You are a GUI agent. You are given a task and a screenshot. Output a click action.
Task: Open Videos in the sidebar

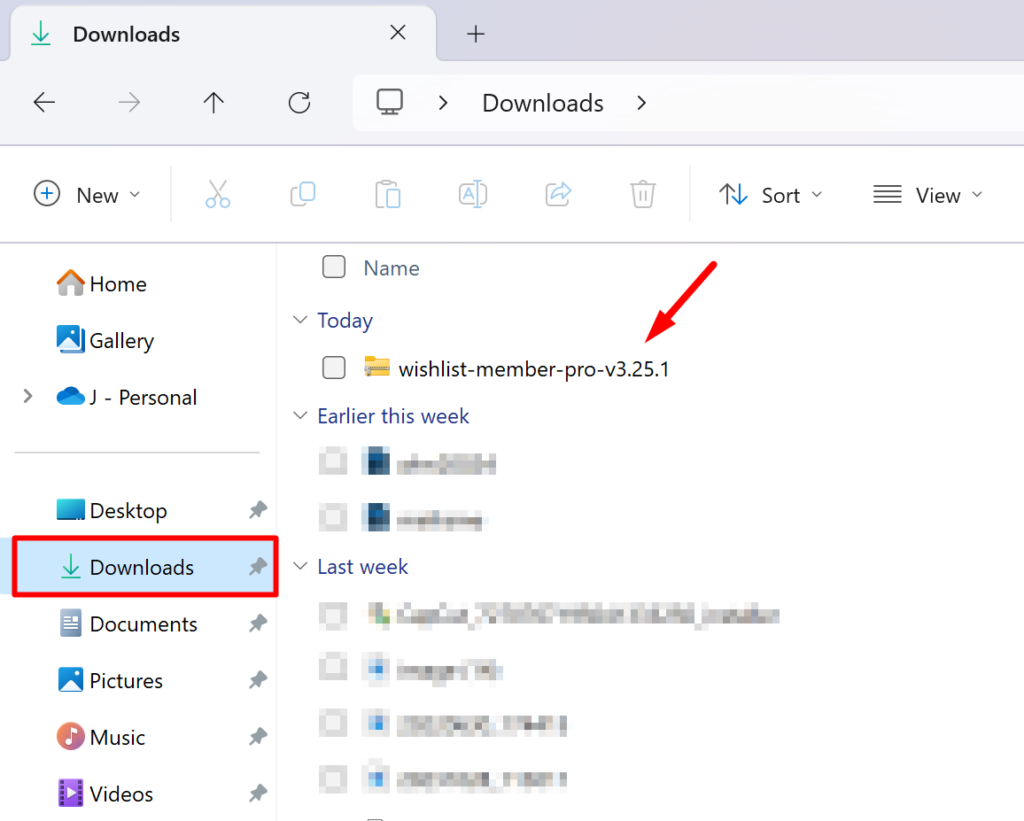point(106,794)
